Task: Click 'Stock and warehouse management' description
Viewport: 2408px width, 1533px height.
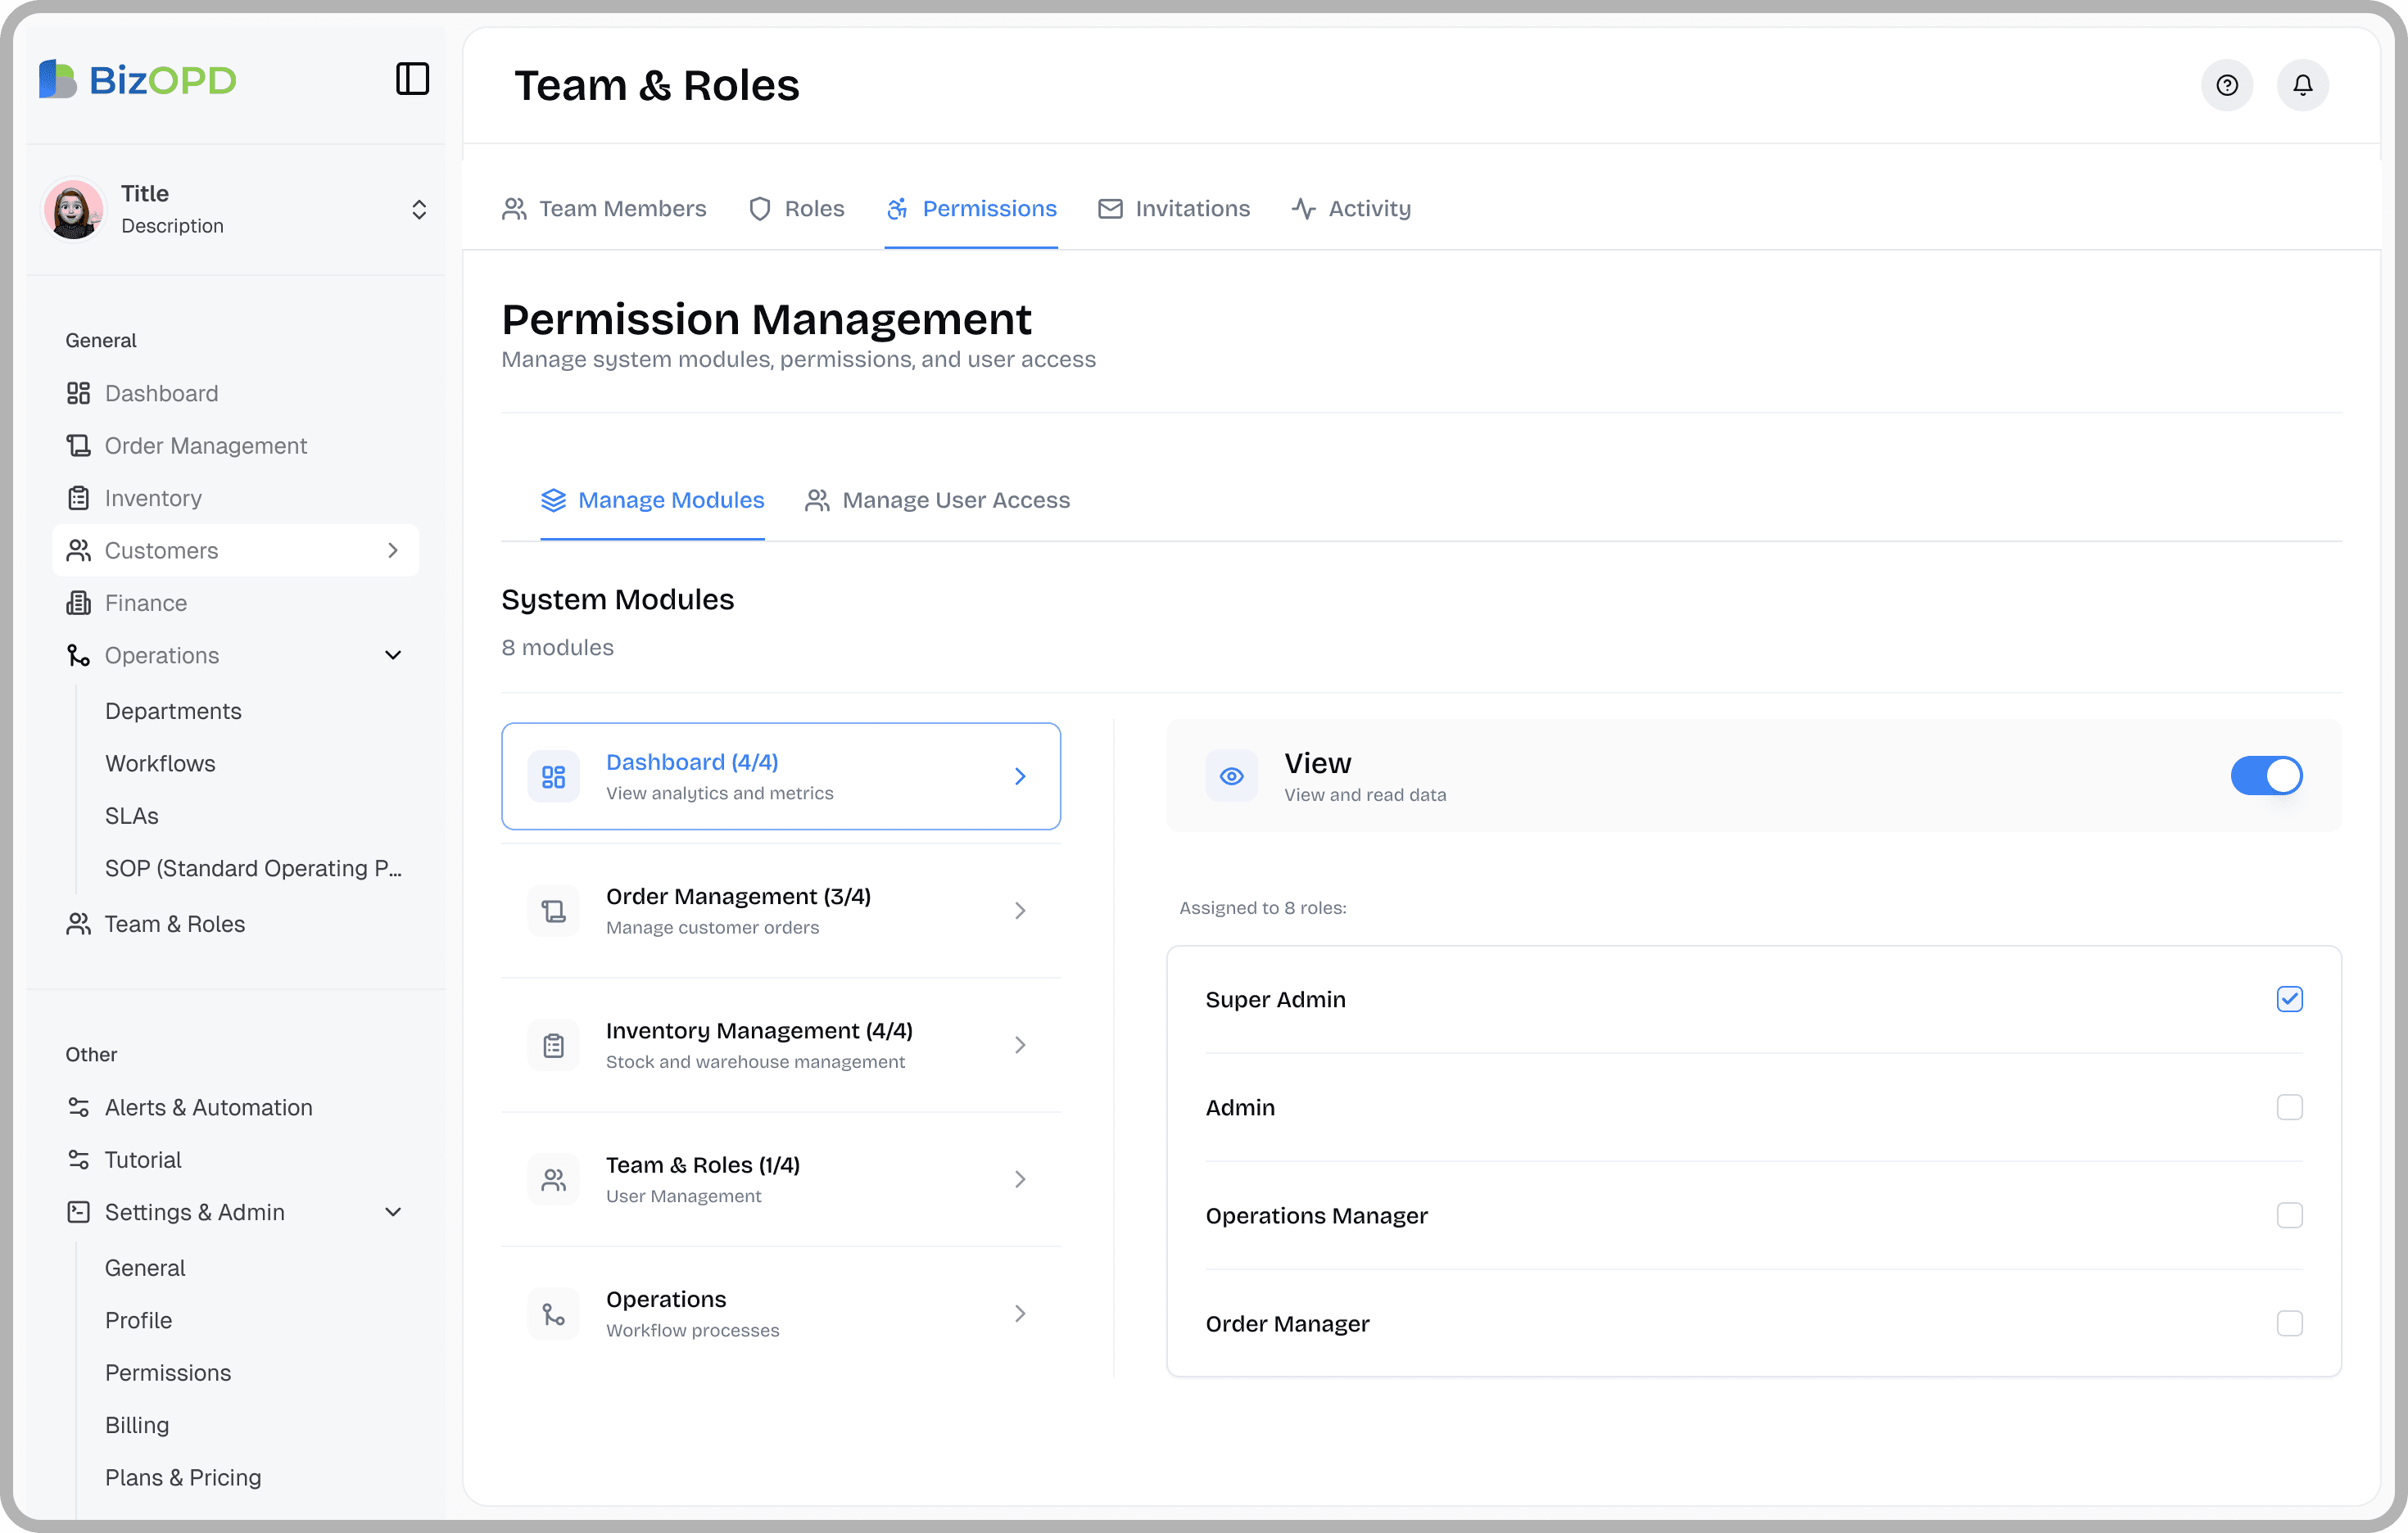Action: pos(755,1062)
